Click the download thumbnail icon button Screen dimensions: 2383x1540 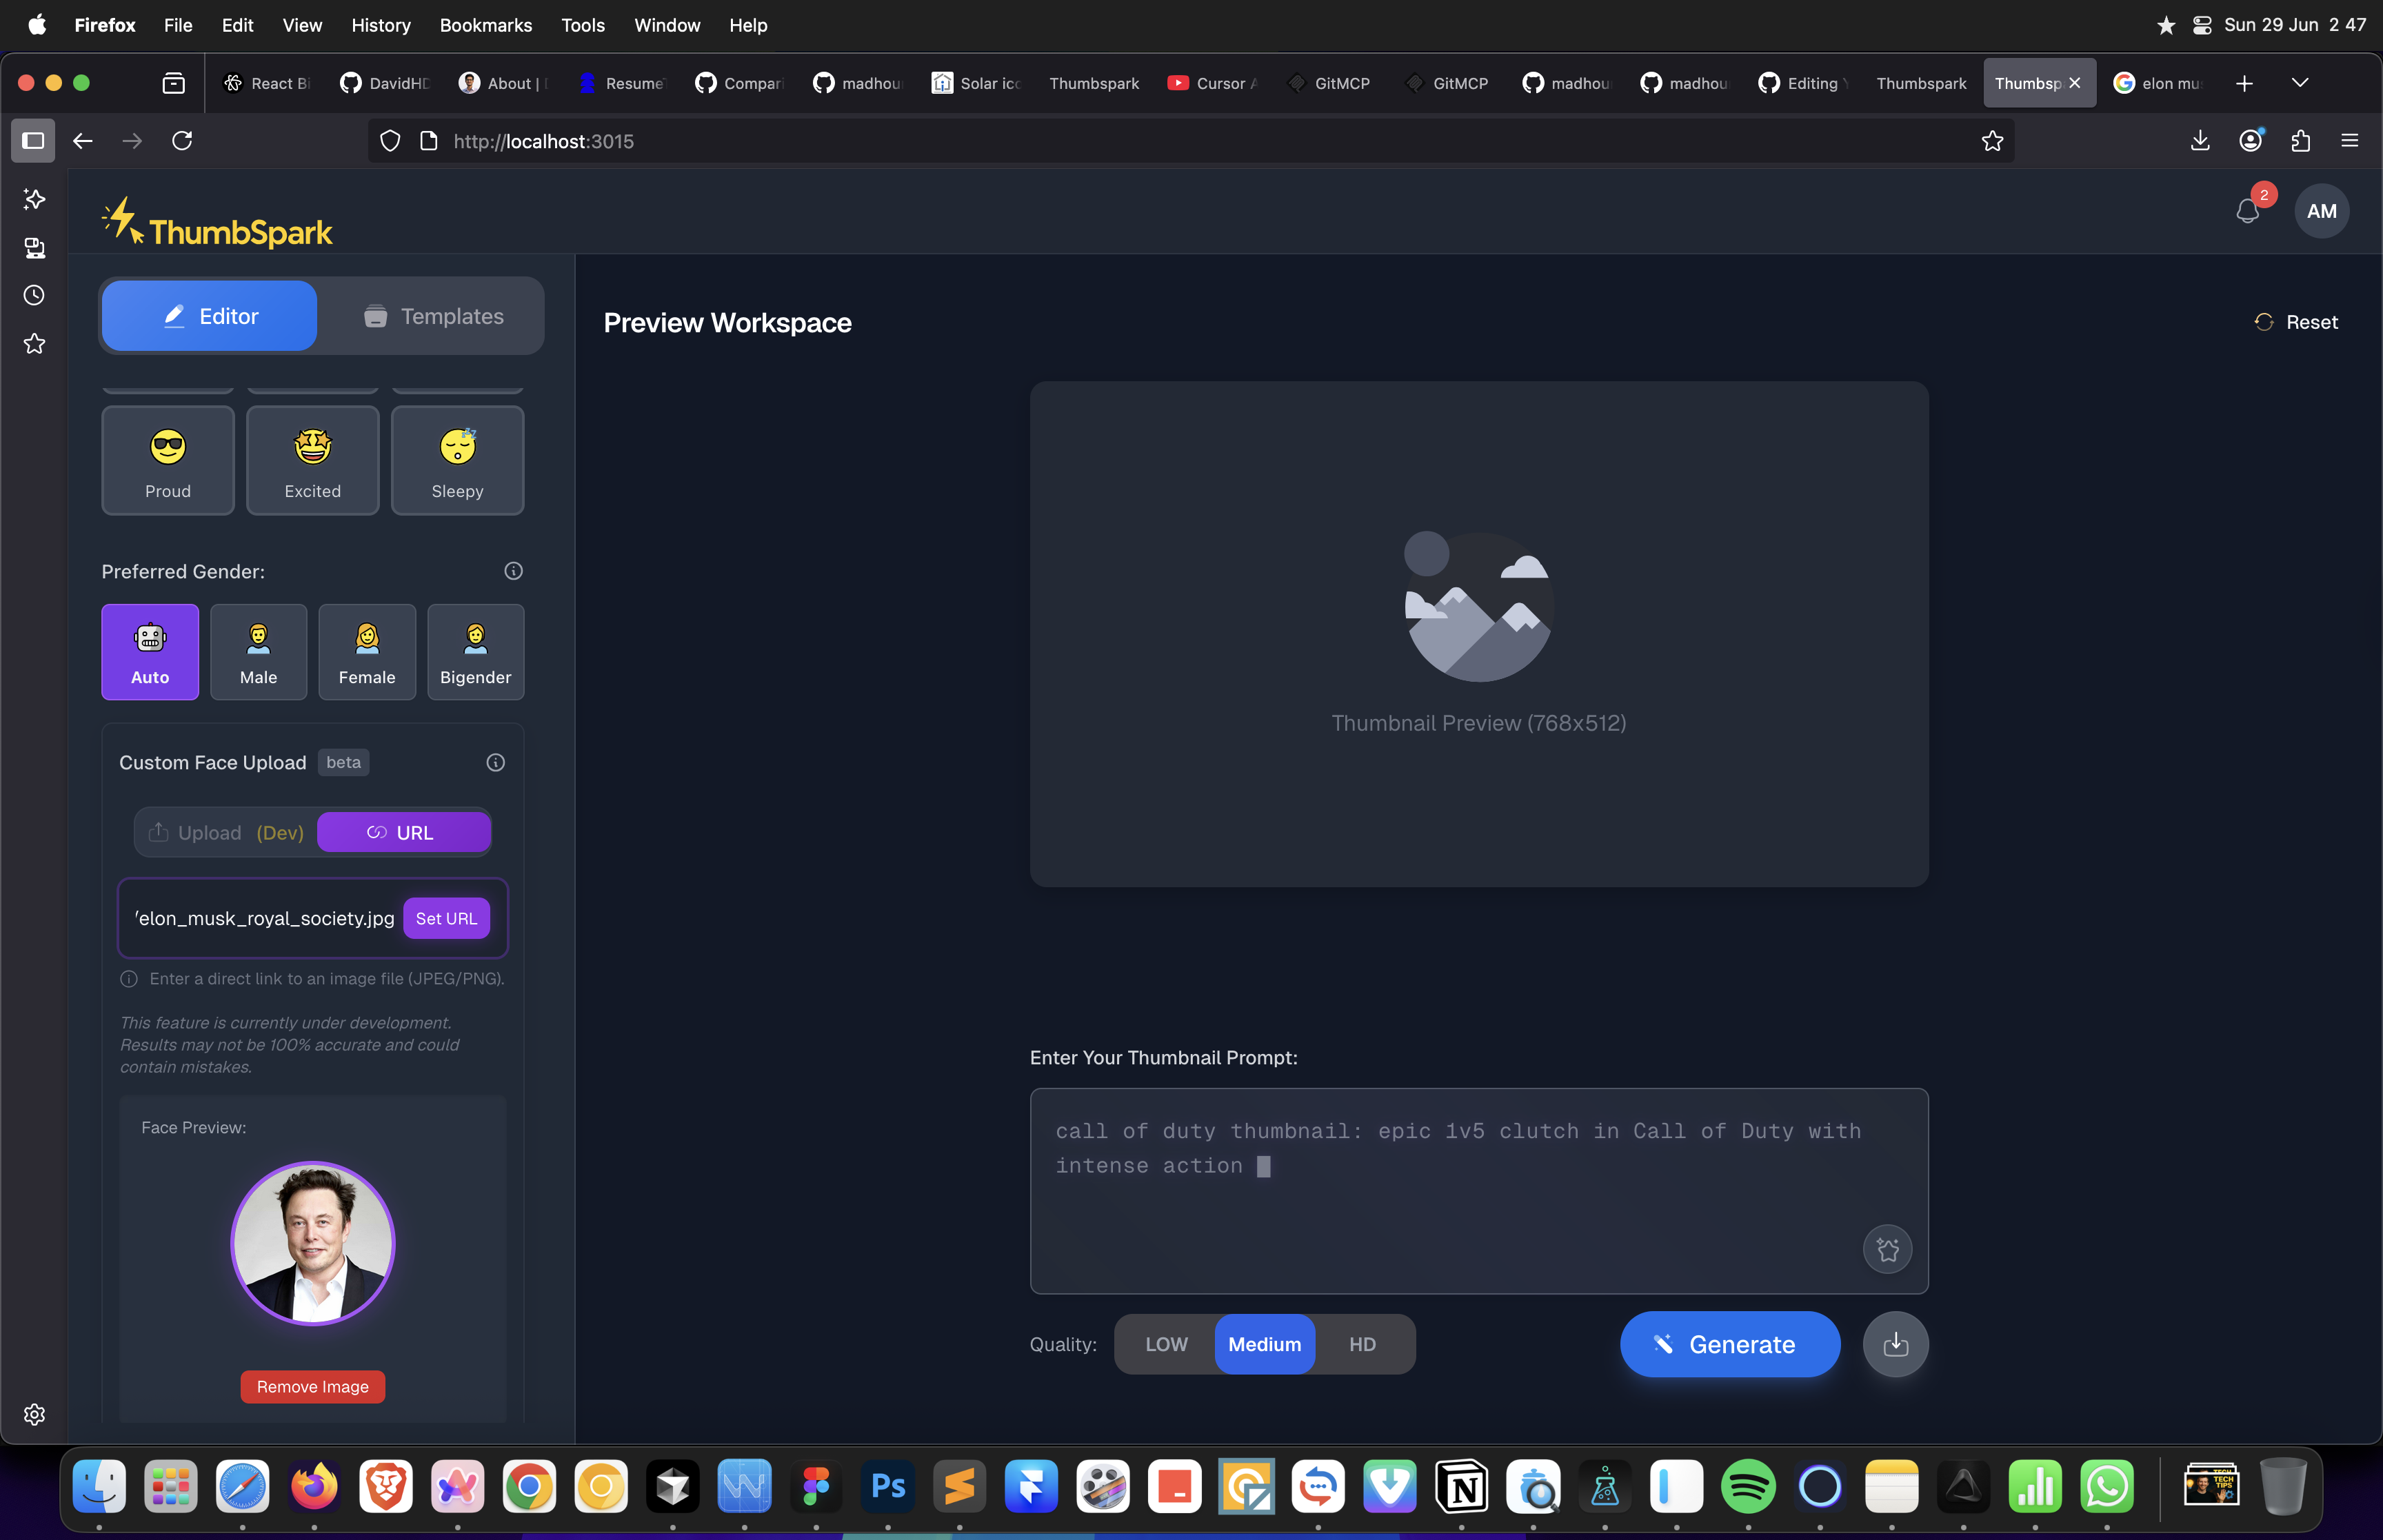(1895, 1344)
